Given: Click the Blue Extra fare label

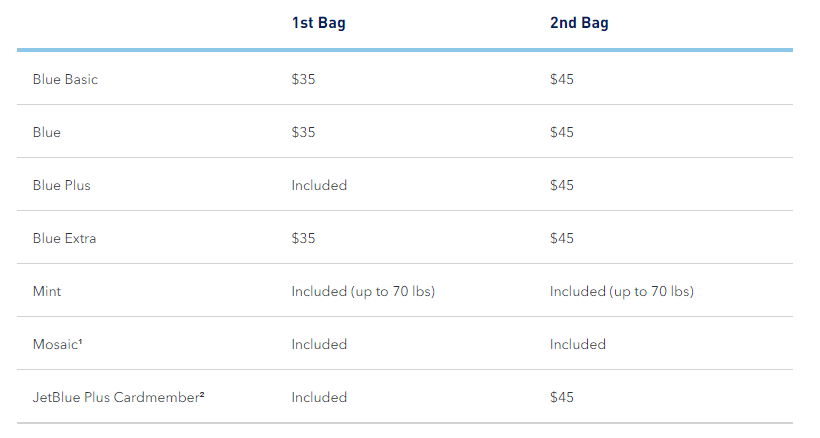Looking at the screenshot, I should click(x=65, y=238).
